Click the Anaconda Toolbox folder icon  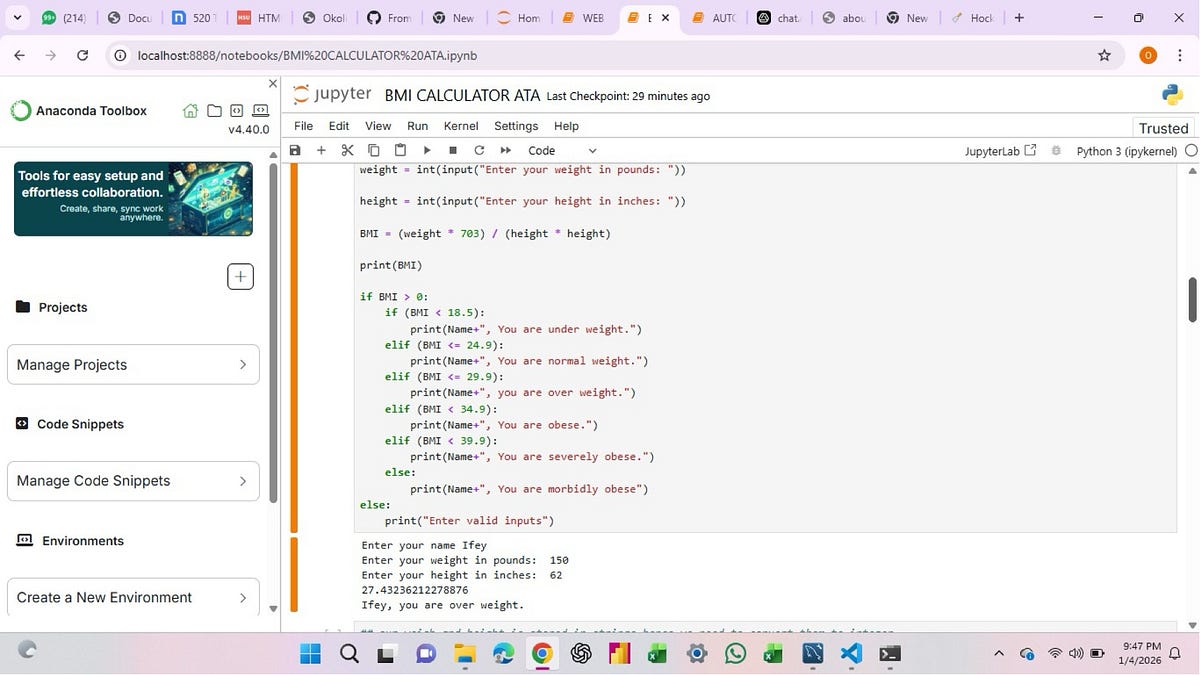[x=214, y=110]
